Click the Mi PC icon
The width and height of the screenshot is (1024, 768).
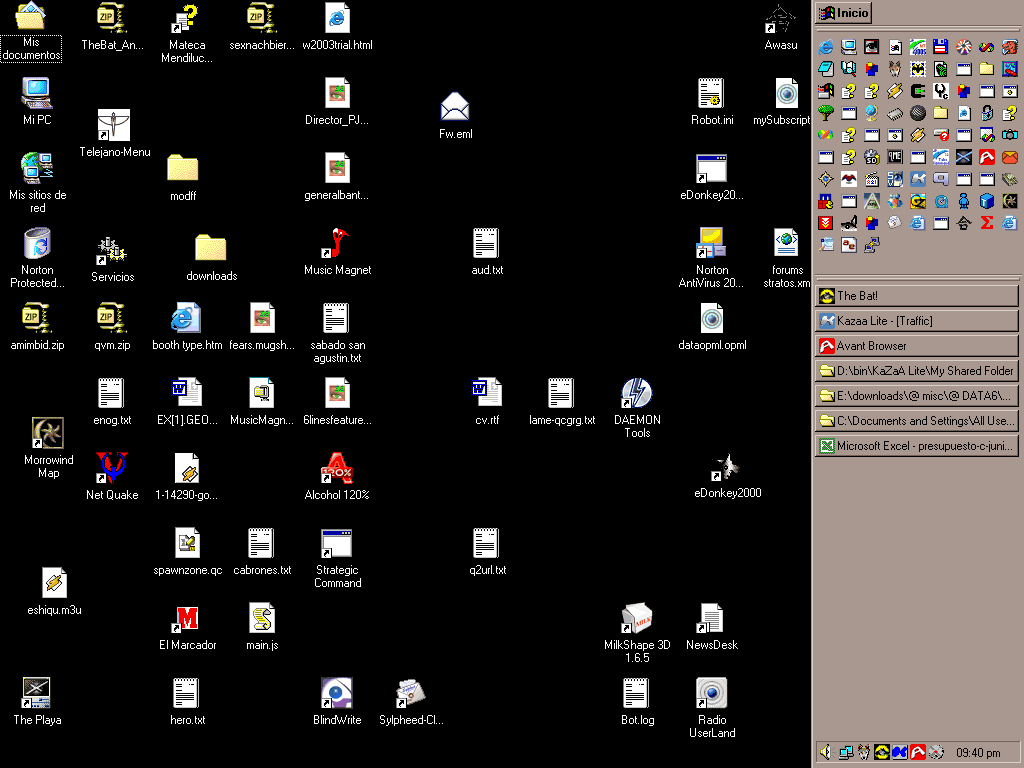point(37,94)
